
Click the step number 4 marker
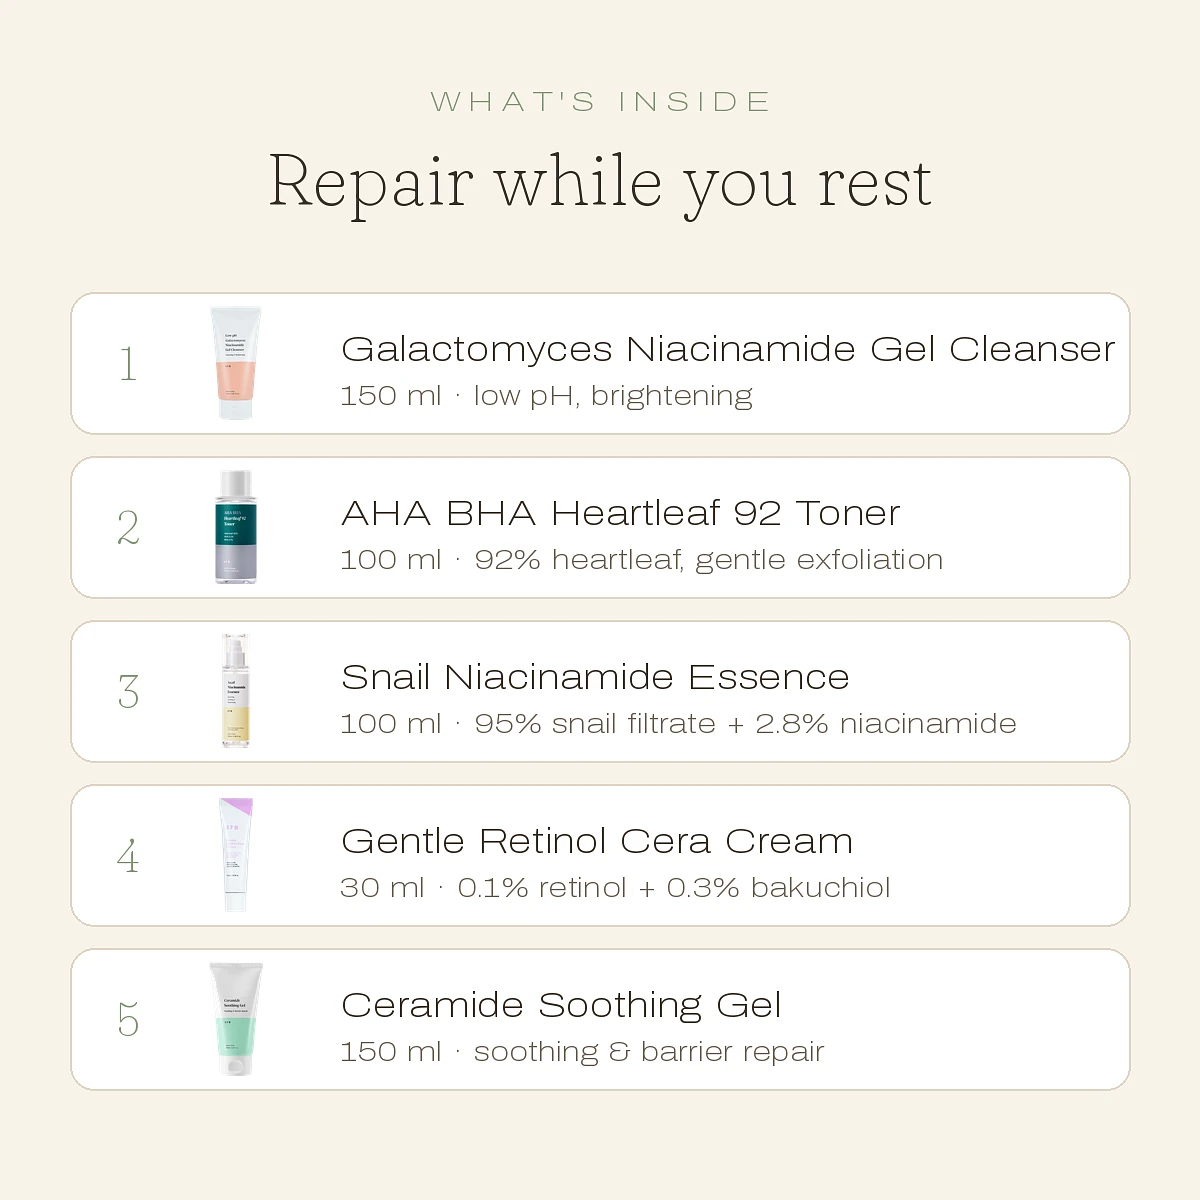coord(128,856)
